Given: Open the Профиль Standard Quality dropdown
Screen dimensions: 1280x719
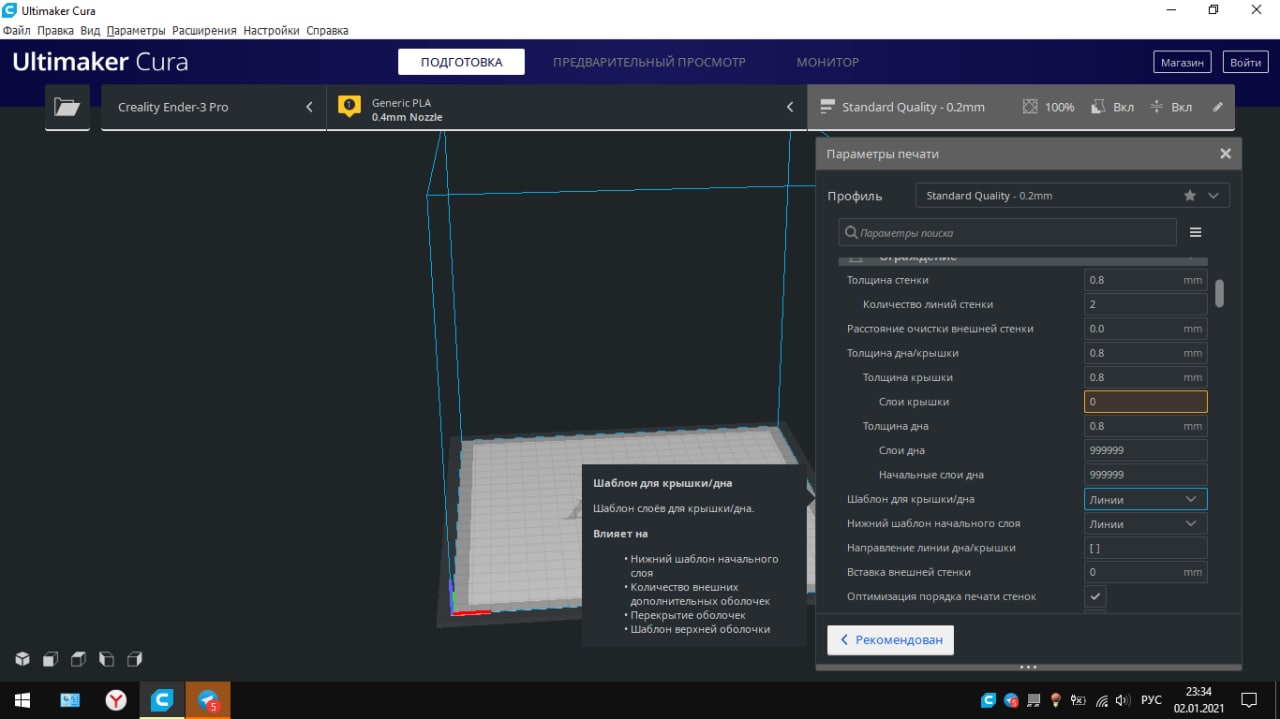Looking at the screenshot, I should tap(1072, 196).
